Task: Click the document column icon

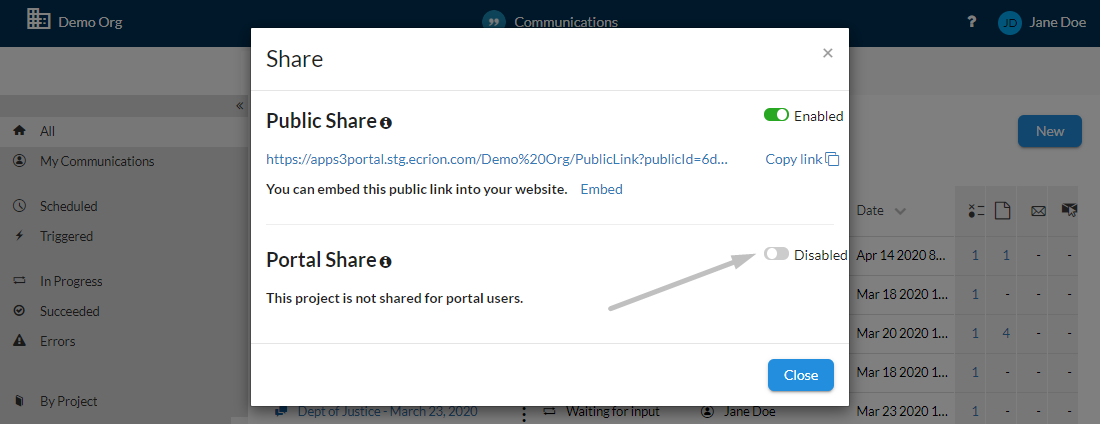Action: pos(1004,211)
